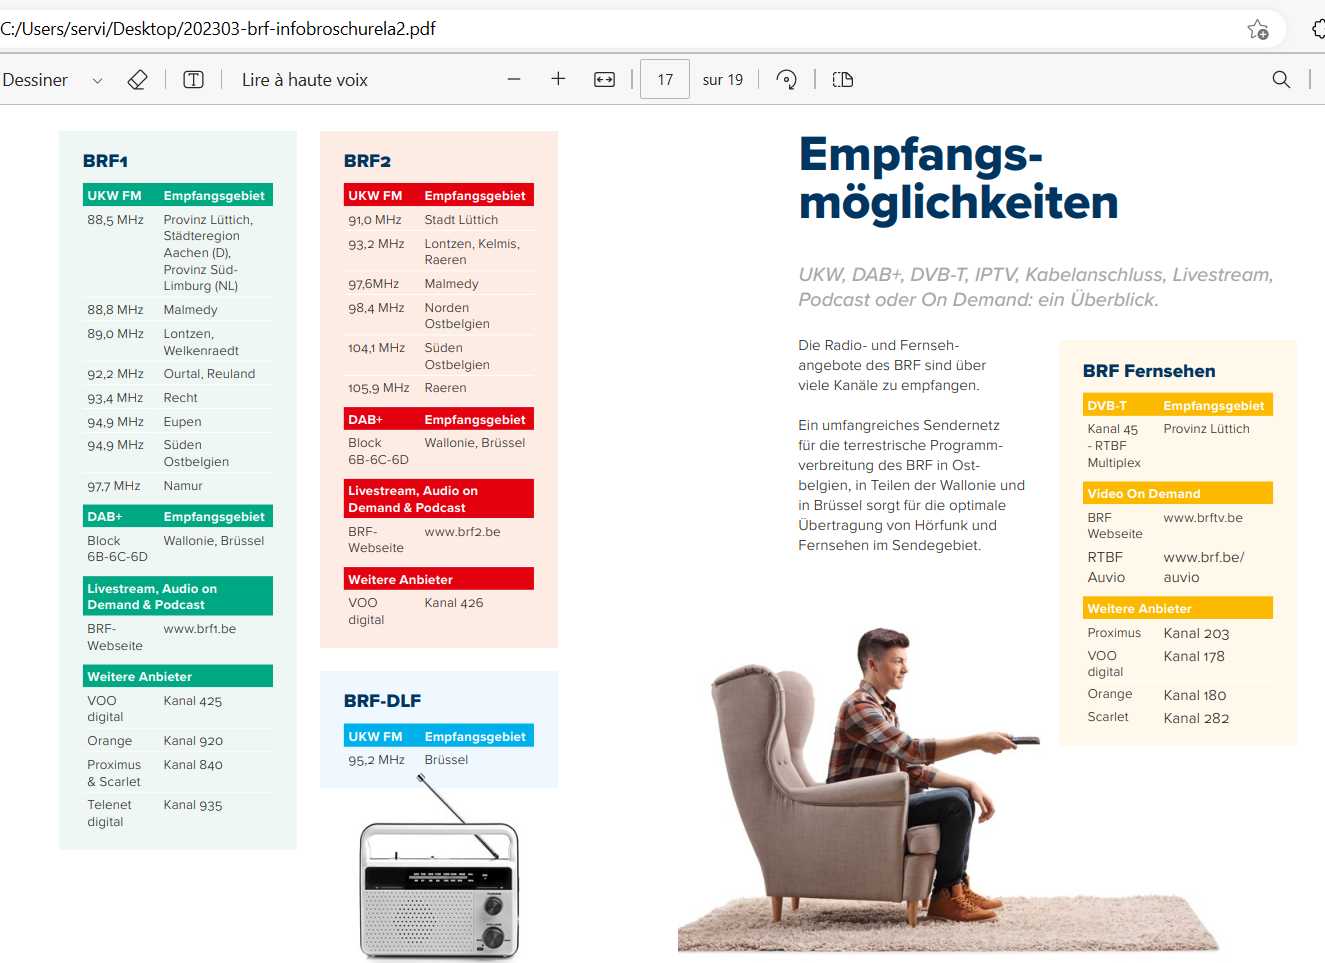Open the www.brf.be/auvio link
This screenshot has width=1325, height=963.
[1204, 567]
